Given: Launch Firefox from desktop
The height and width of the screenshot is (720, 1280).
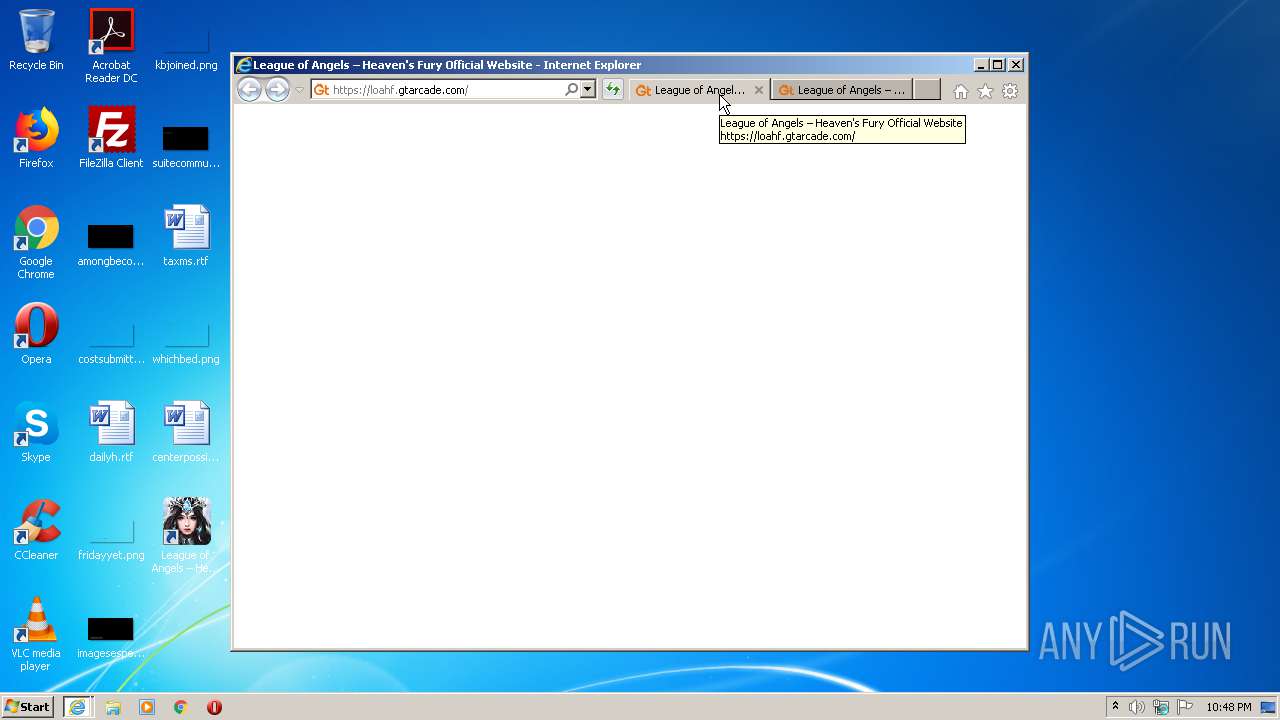Looking at the screenshot, I should click(x=36, y=138).
